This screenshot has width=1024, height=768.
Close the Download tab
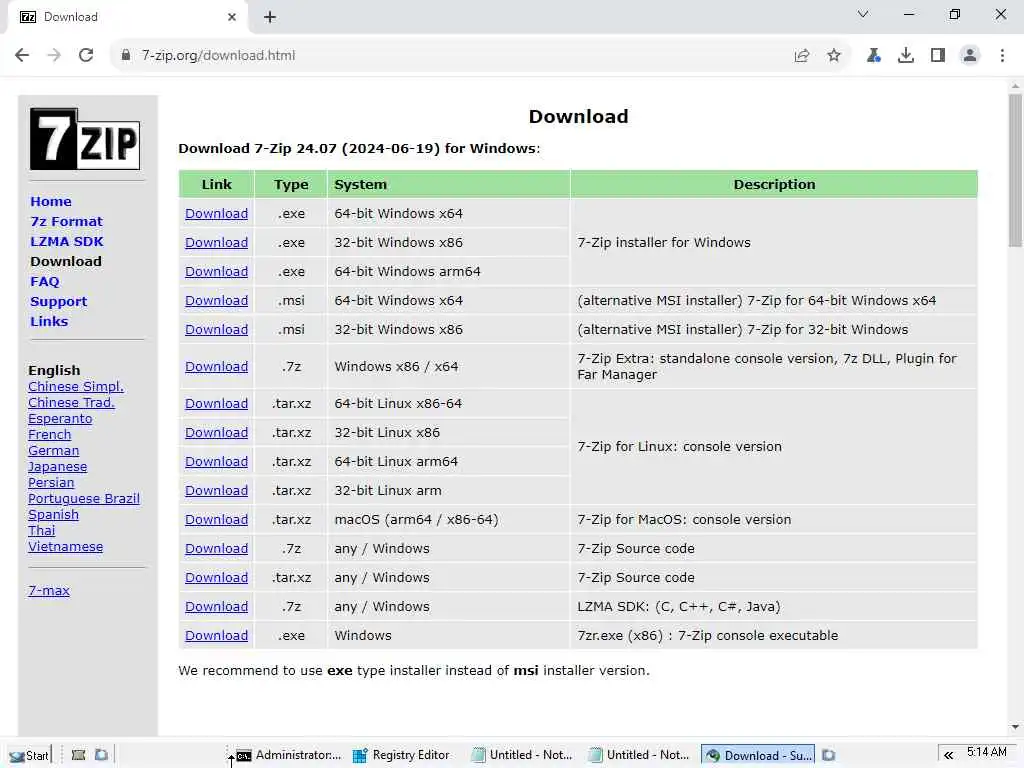232,17
